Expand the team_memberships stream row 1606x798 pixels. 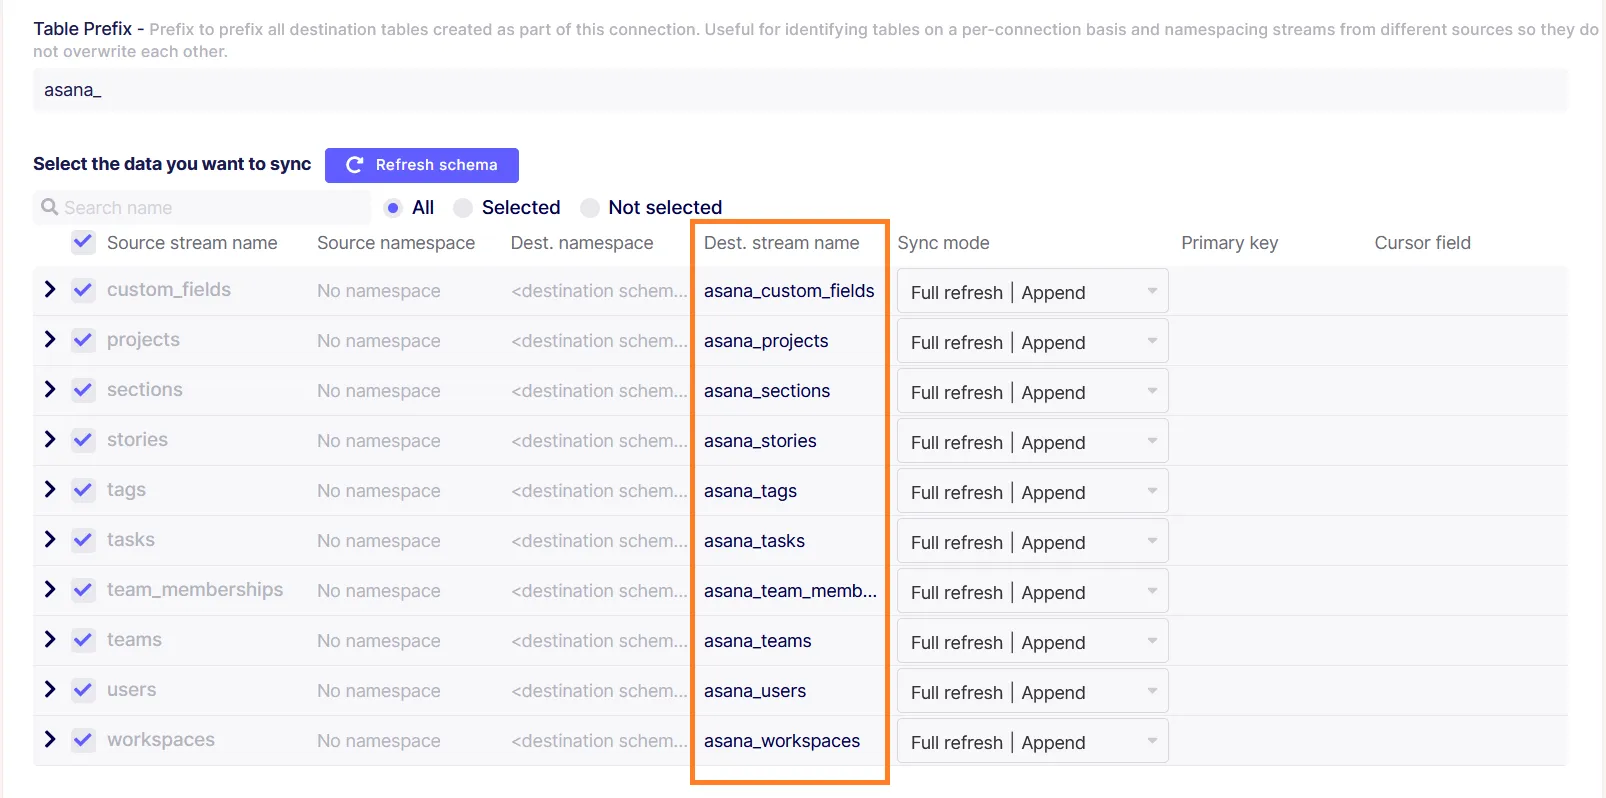tap(50, 589)
